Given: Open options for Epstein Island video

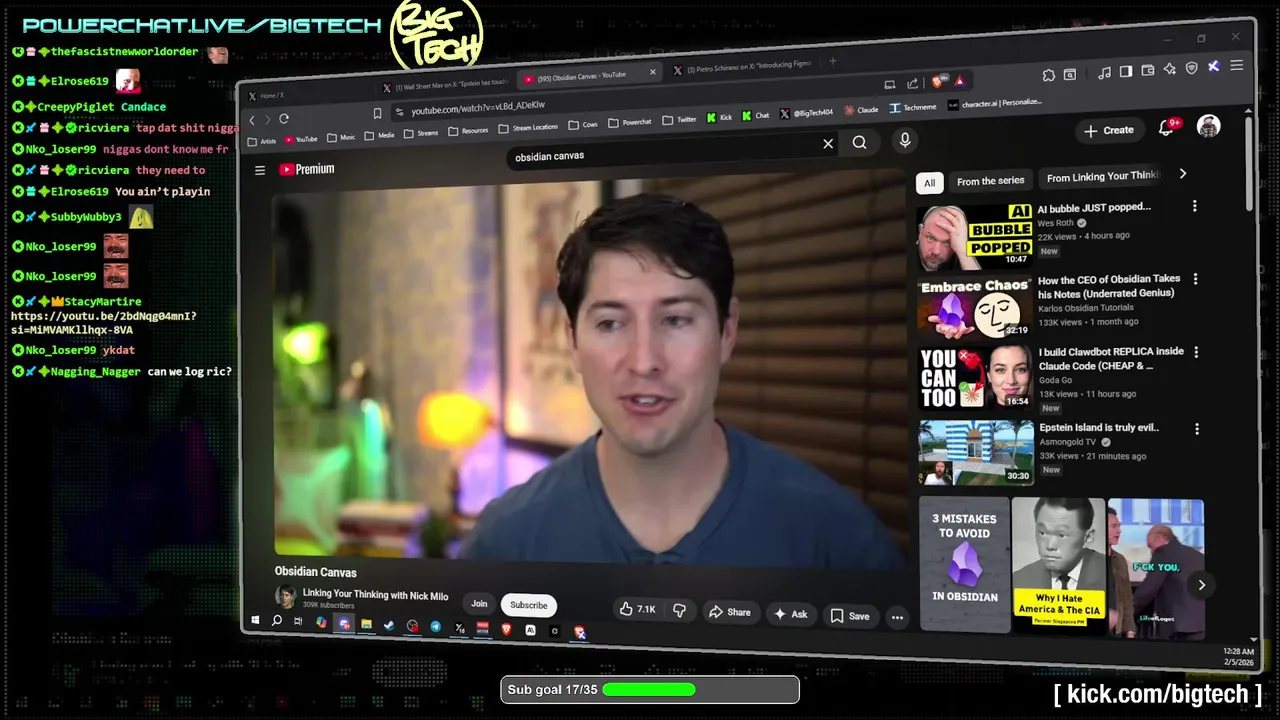Looking at the screenshot, I should tap(1197, 429).
